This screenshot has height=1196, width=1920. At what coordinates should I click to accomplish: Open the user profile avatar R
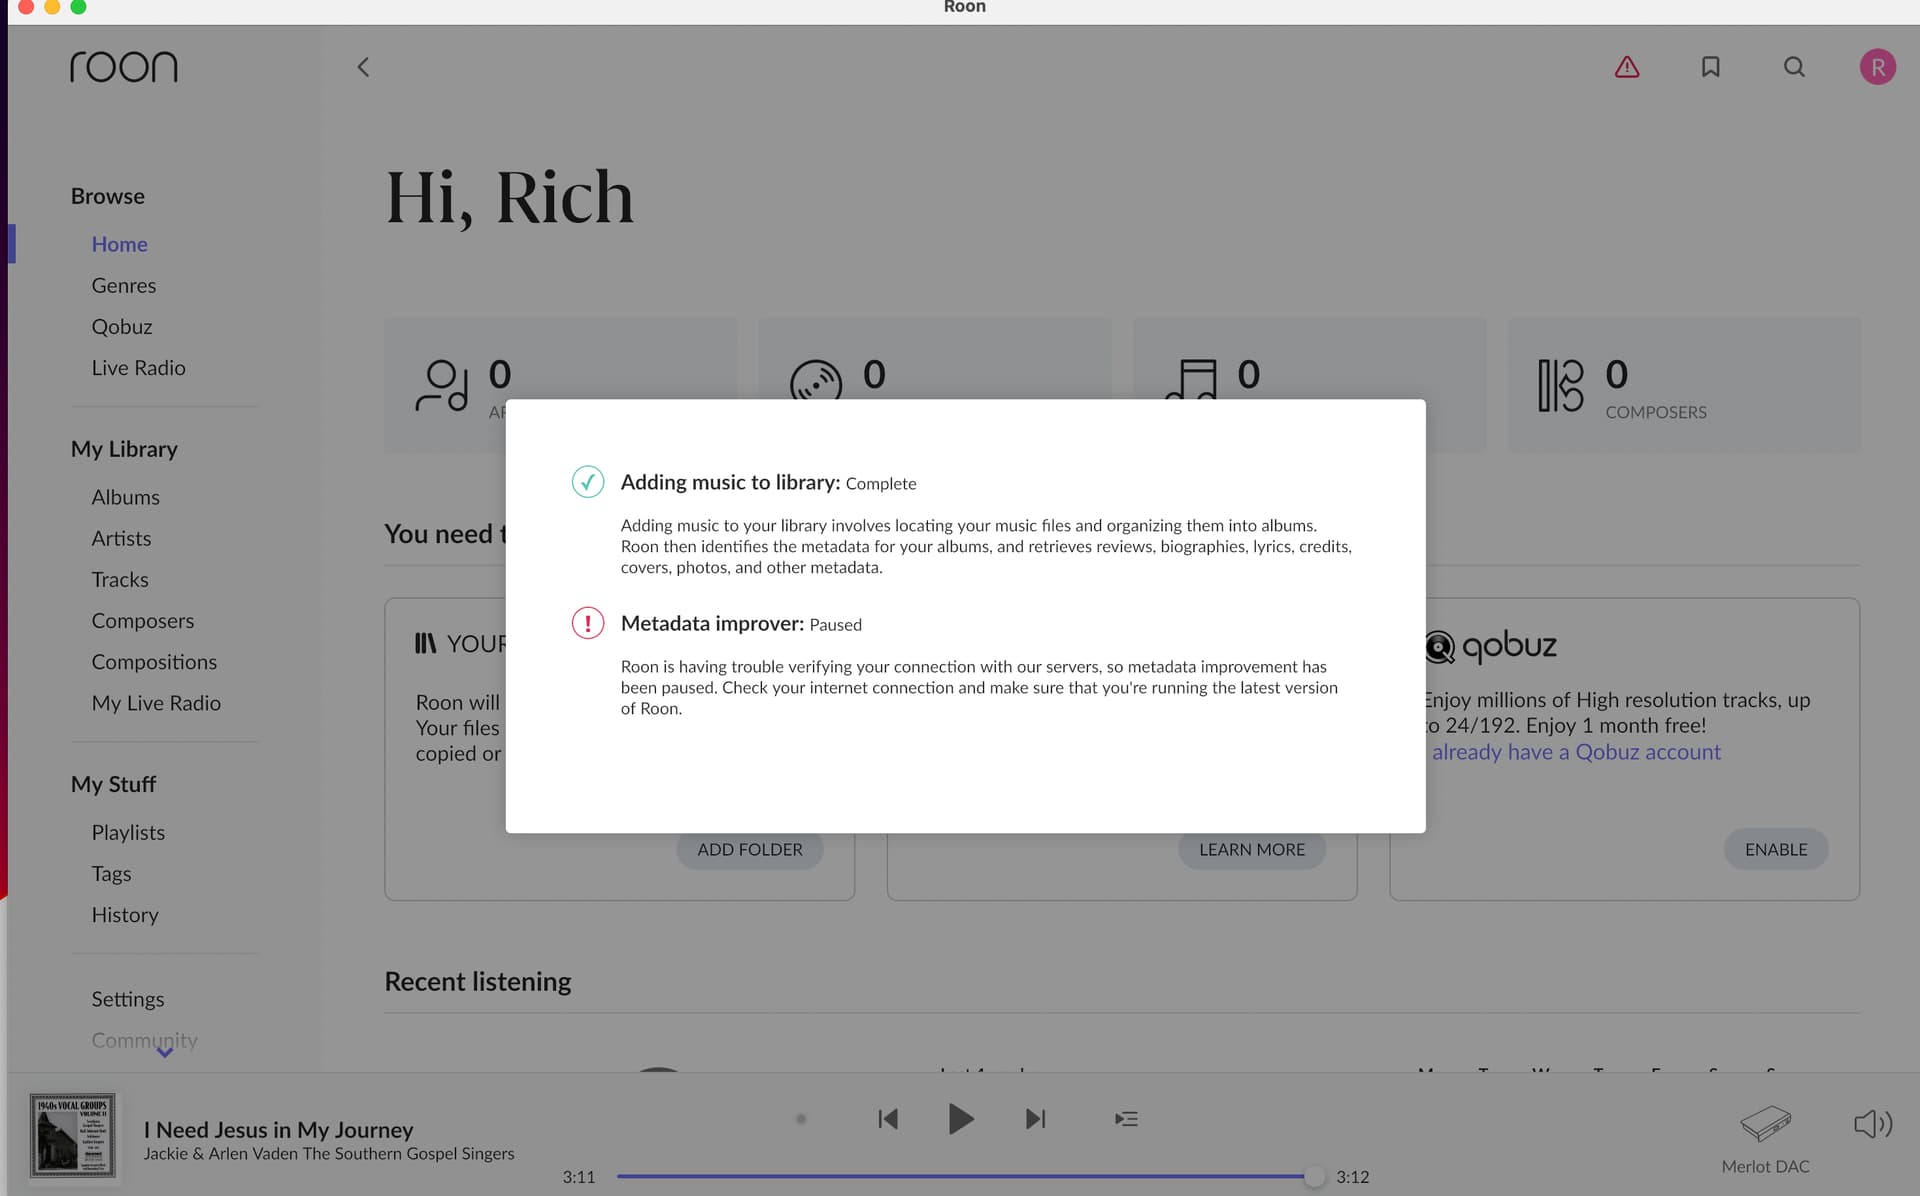click(x=1877, y=67)
